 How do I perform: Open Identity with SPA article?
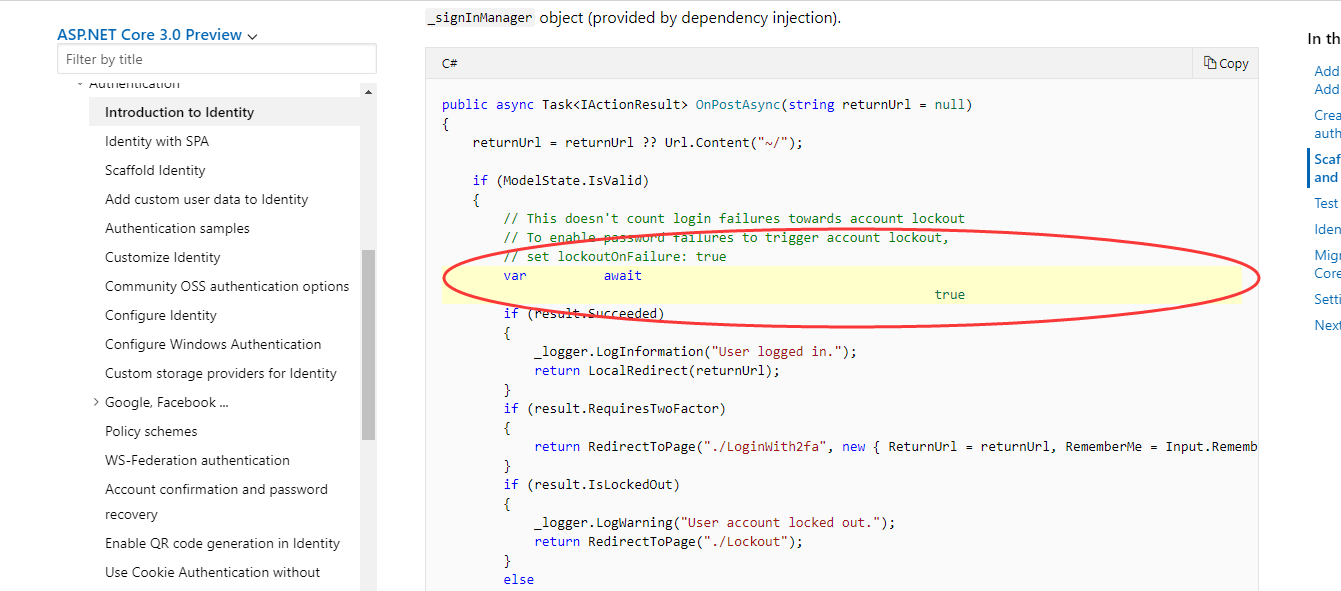pyautogui.click(x=157, y=141)
